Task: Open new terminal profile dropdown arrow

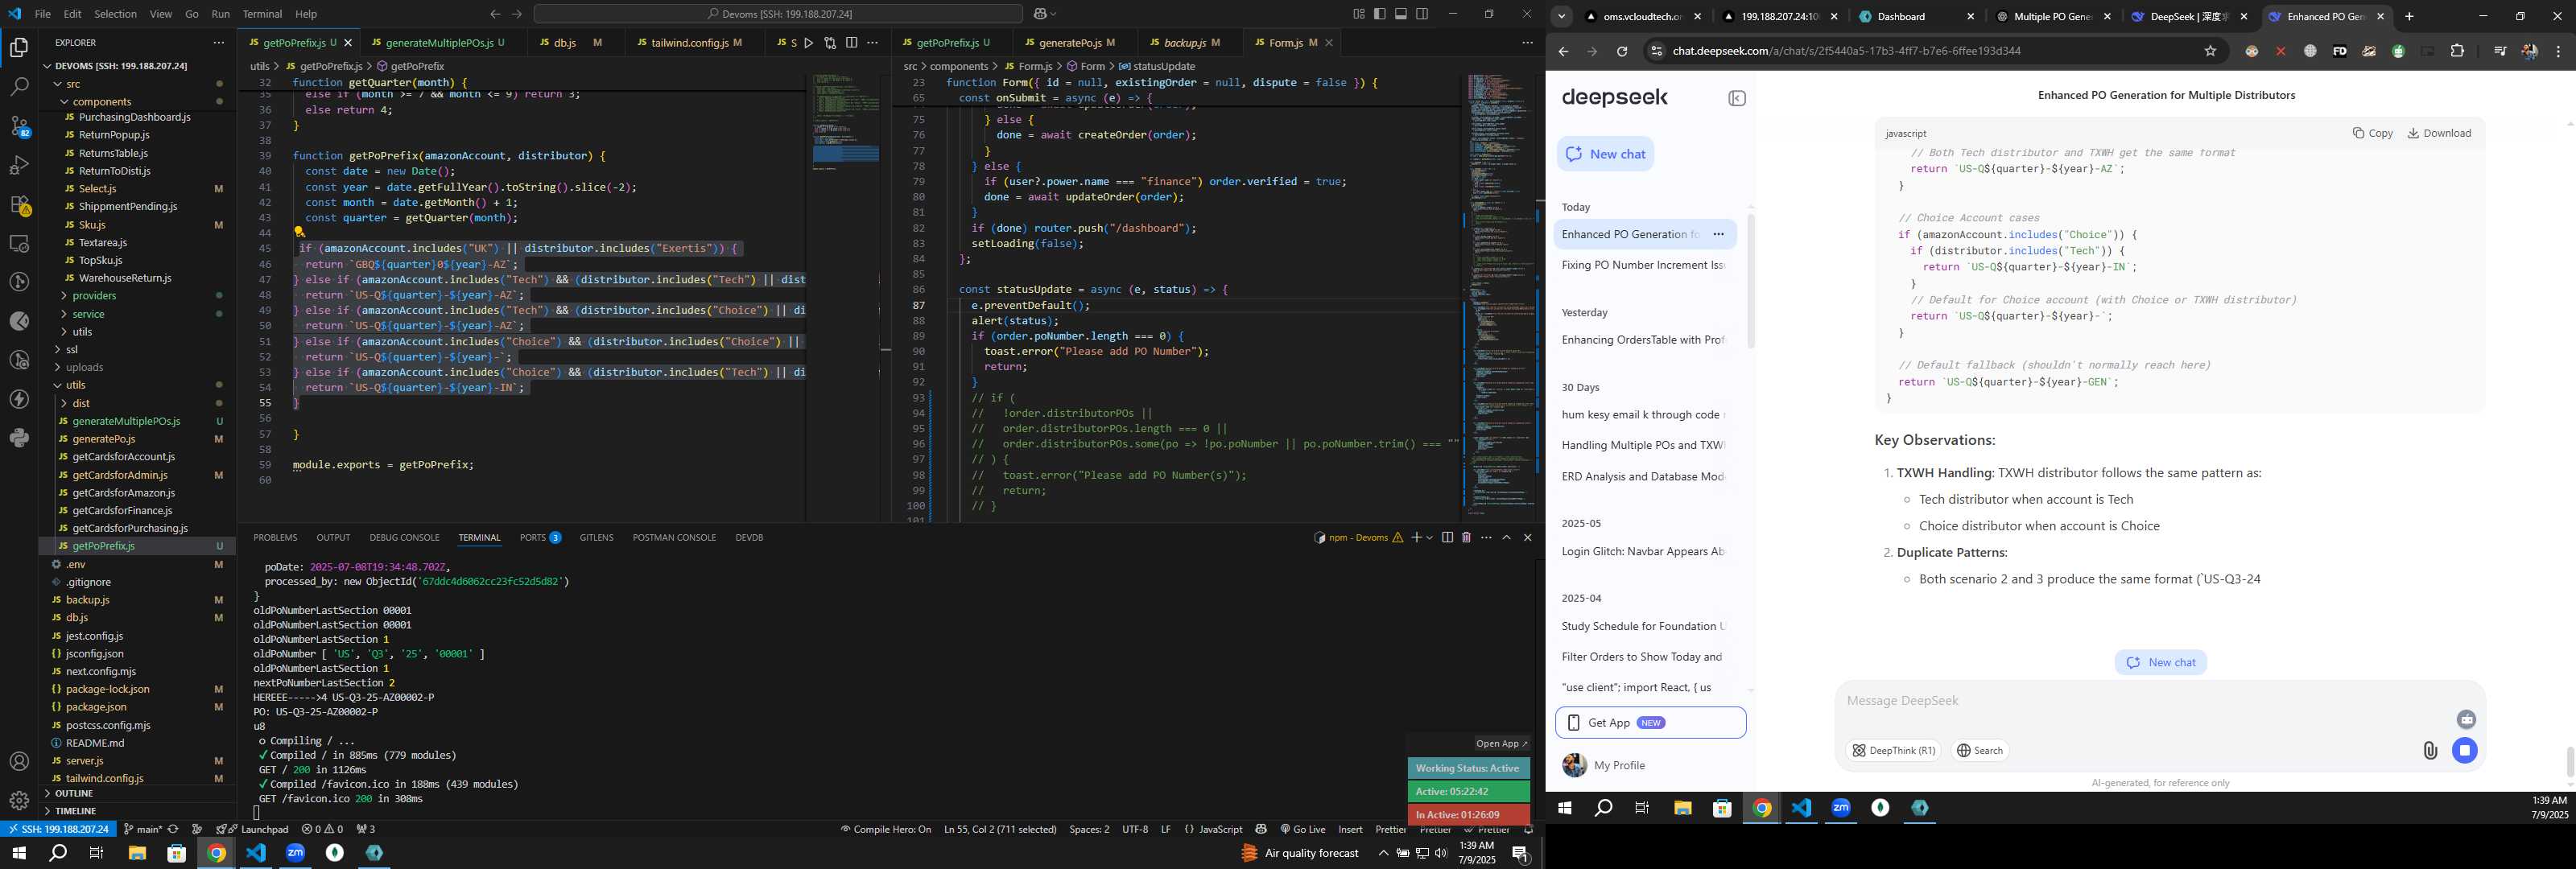Action: (1429, 538)
